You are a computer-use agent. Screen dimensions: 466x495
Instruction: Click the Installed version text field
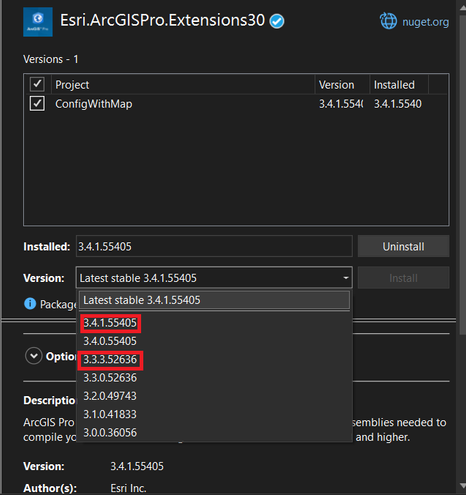[x=214, y=246]
